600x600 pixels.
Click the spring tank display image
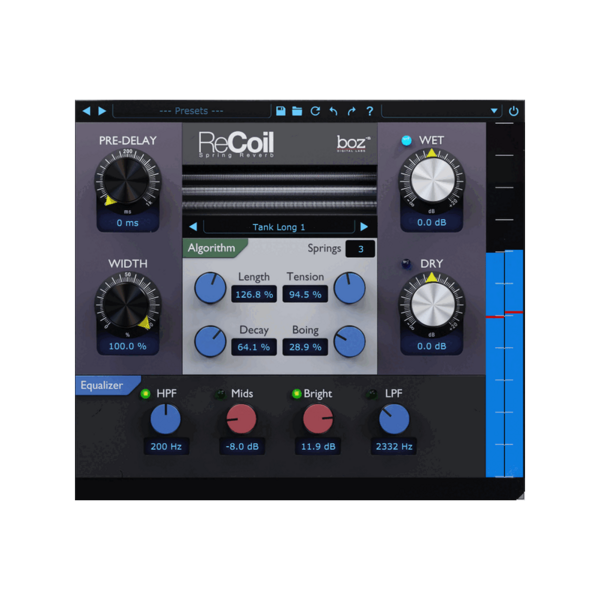[280, 190]
